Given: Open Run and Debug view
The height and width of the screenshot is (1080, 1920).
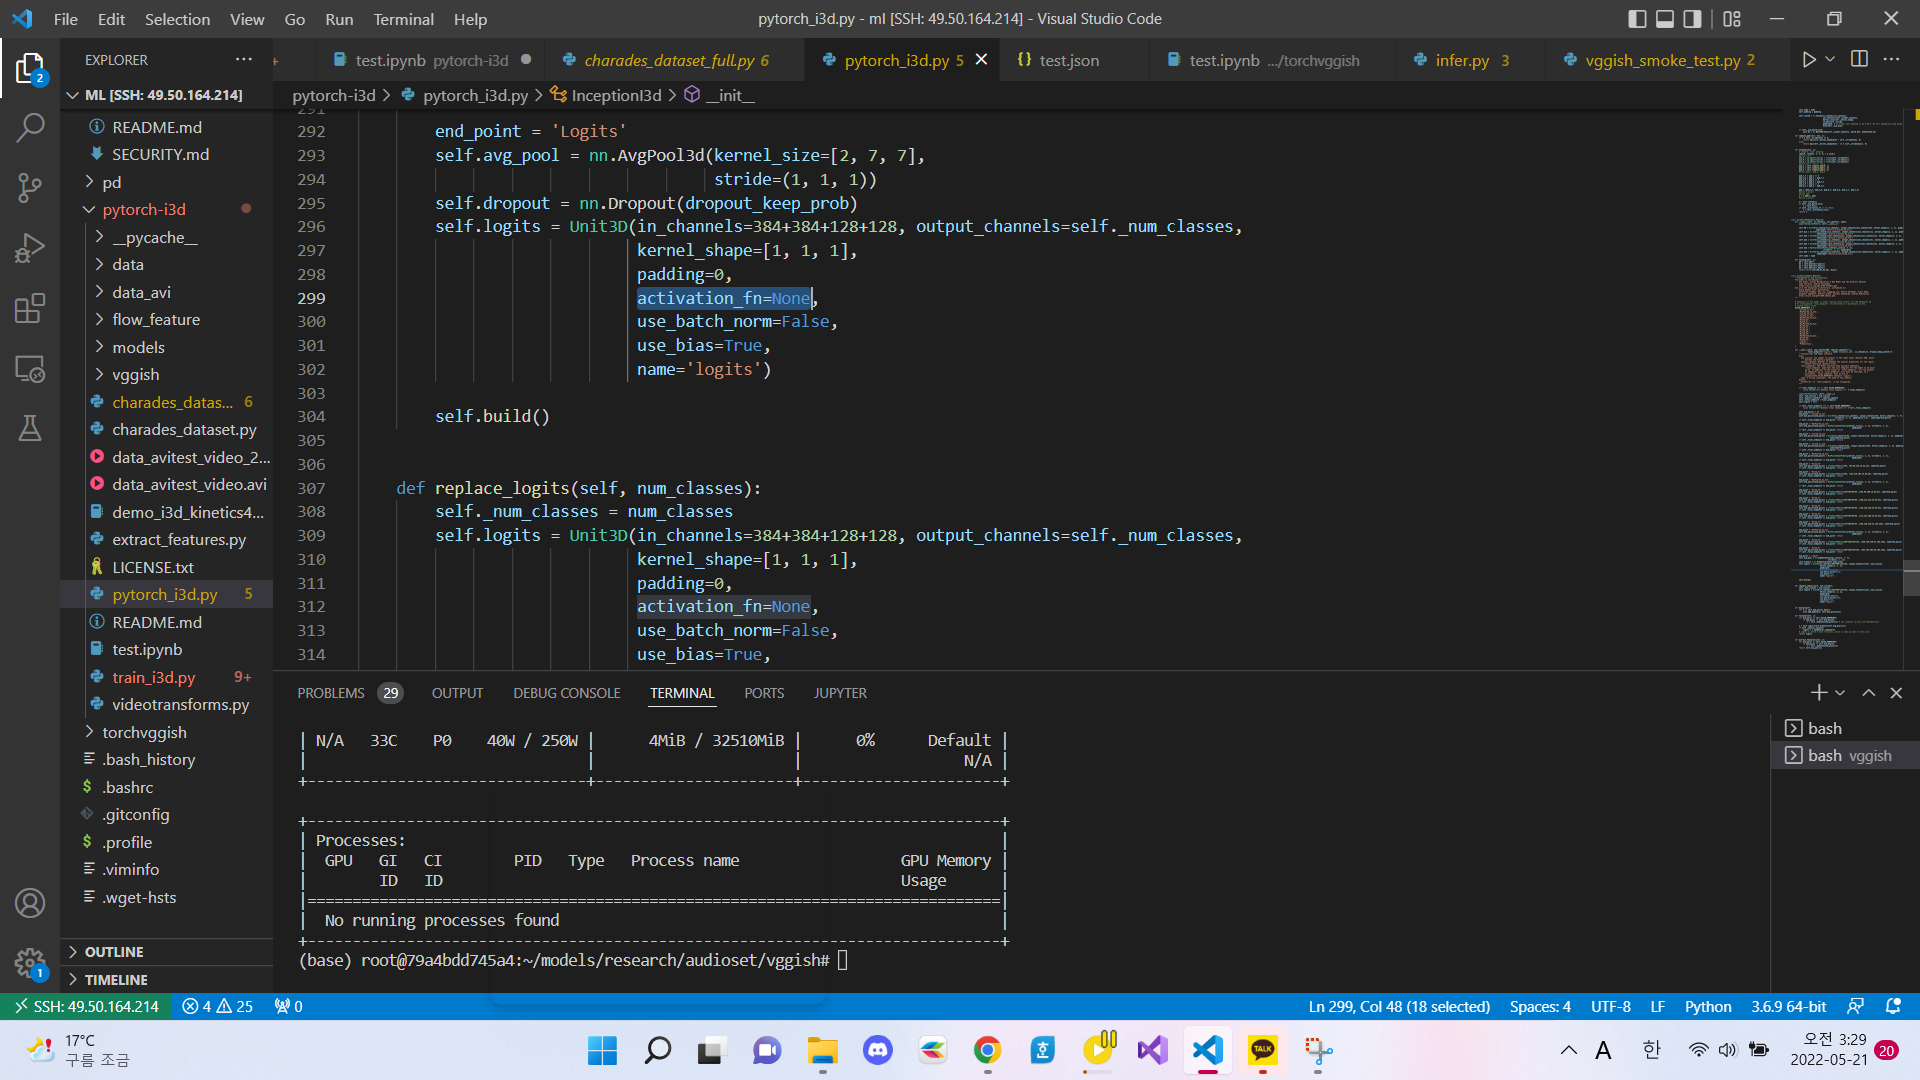Looking at the screenshot, I should [x=30, y=247].
